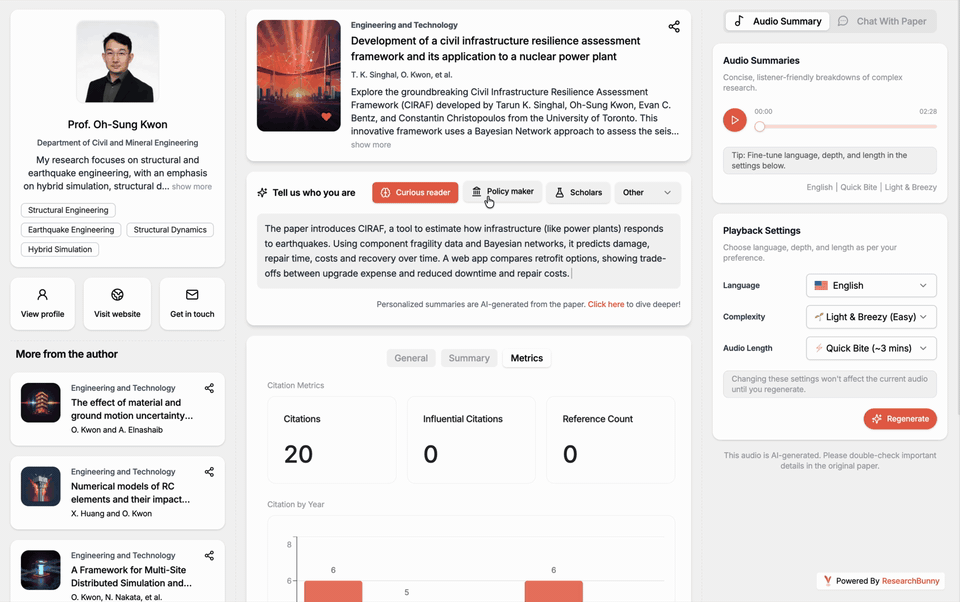Open View profile under the author card
960x602 pixels.
42,303
